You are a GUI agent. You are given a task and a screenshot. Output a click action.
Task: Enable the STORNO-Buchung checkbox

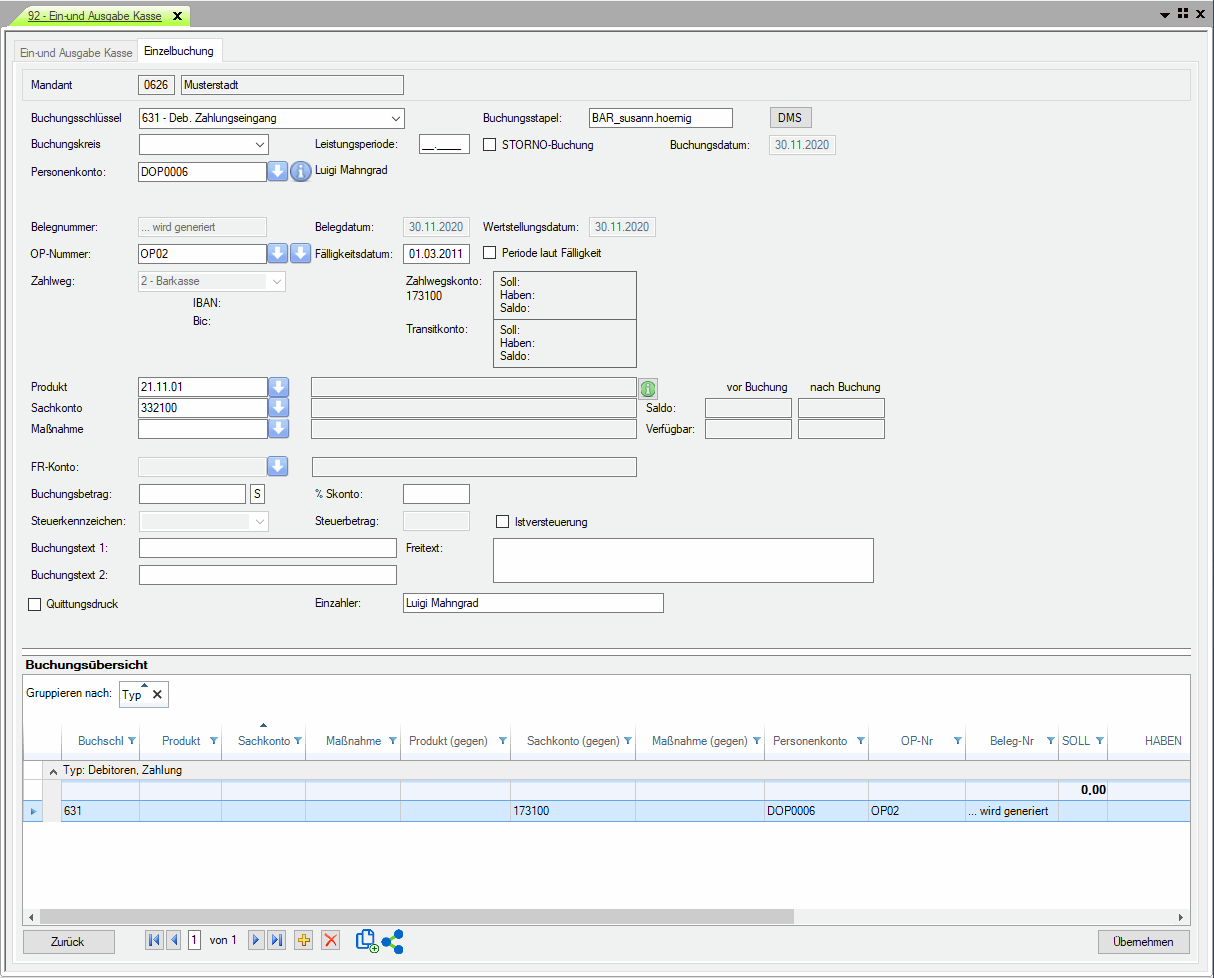point(490,144)
